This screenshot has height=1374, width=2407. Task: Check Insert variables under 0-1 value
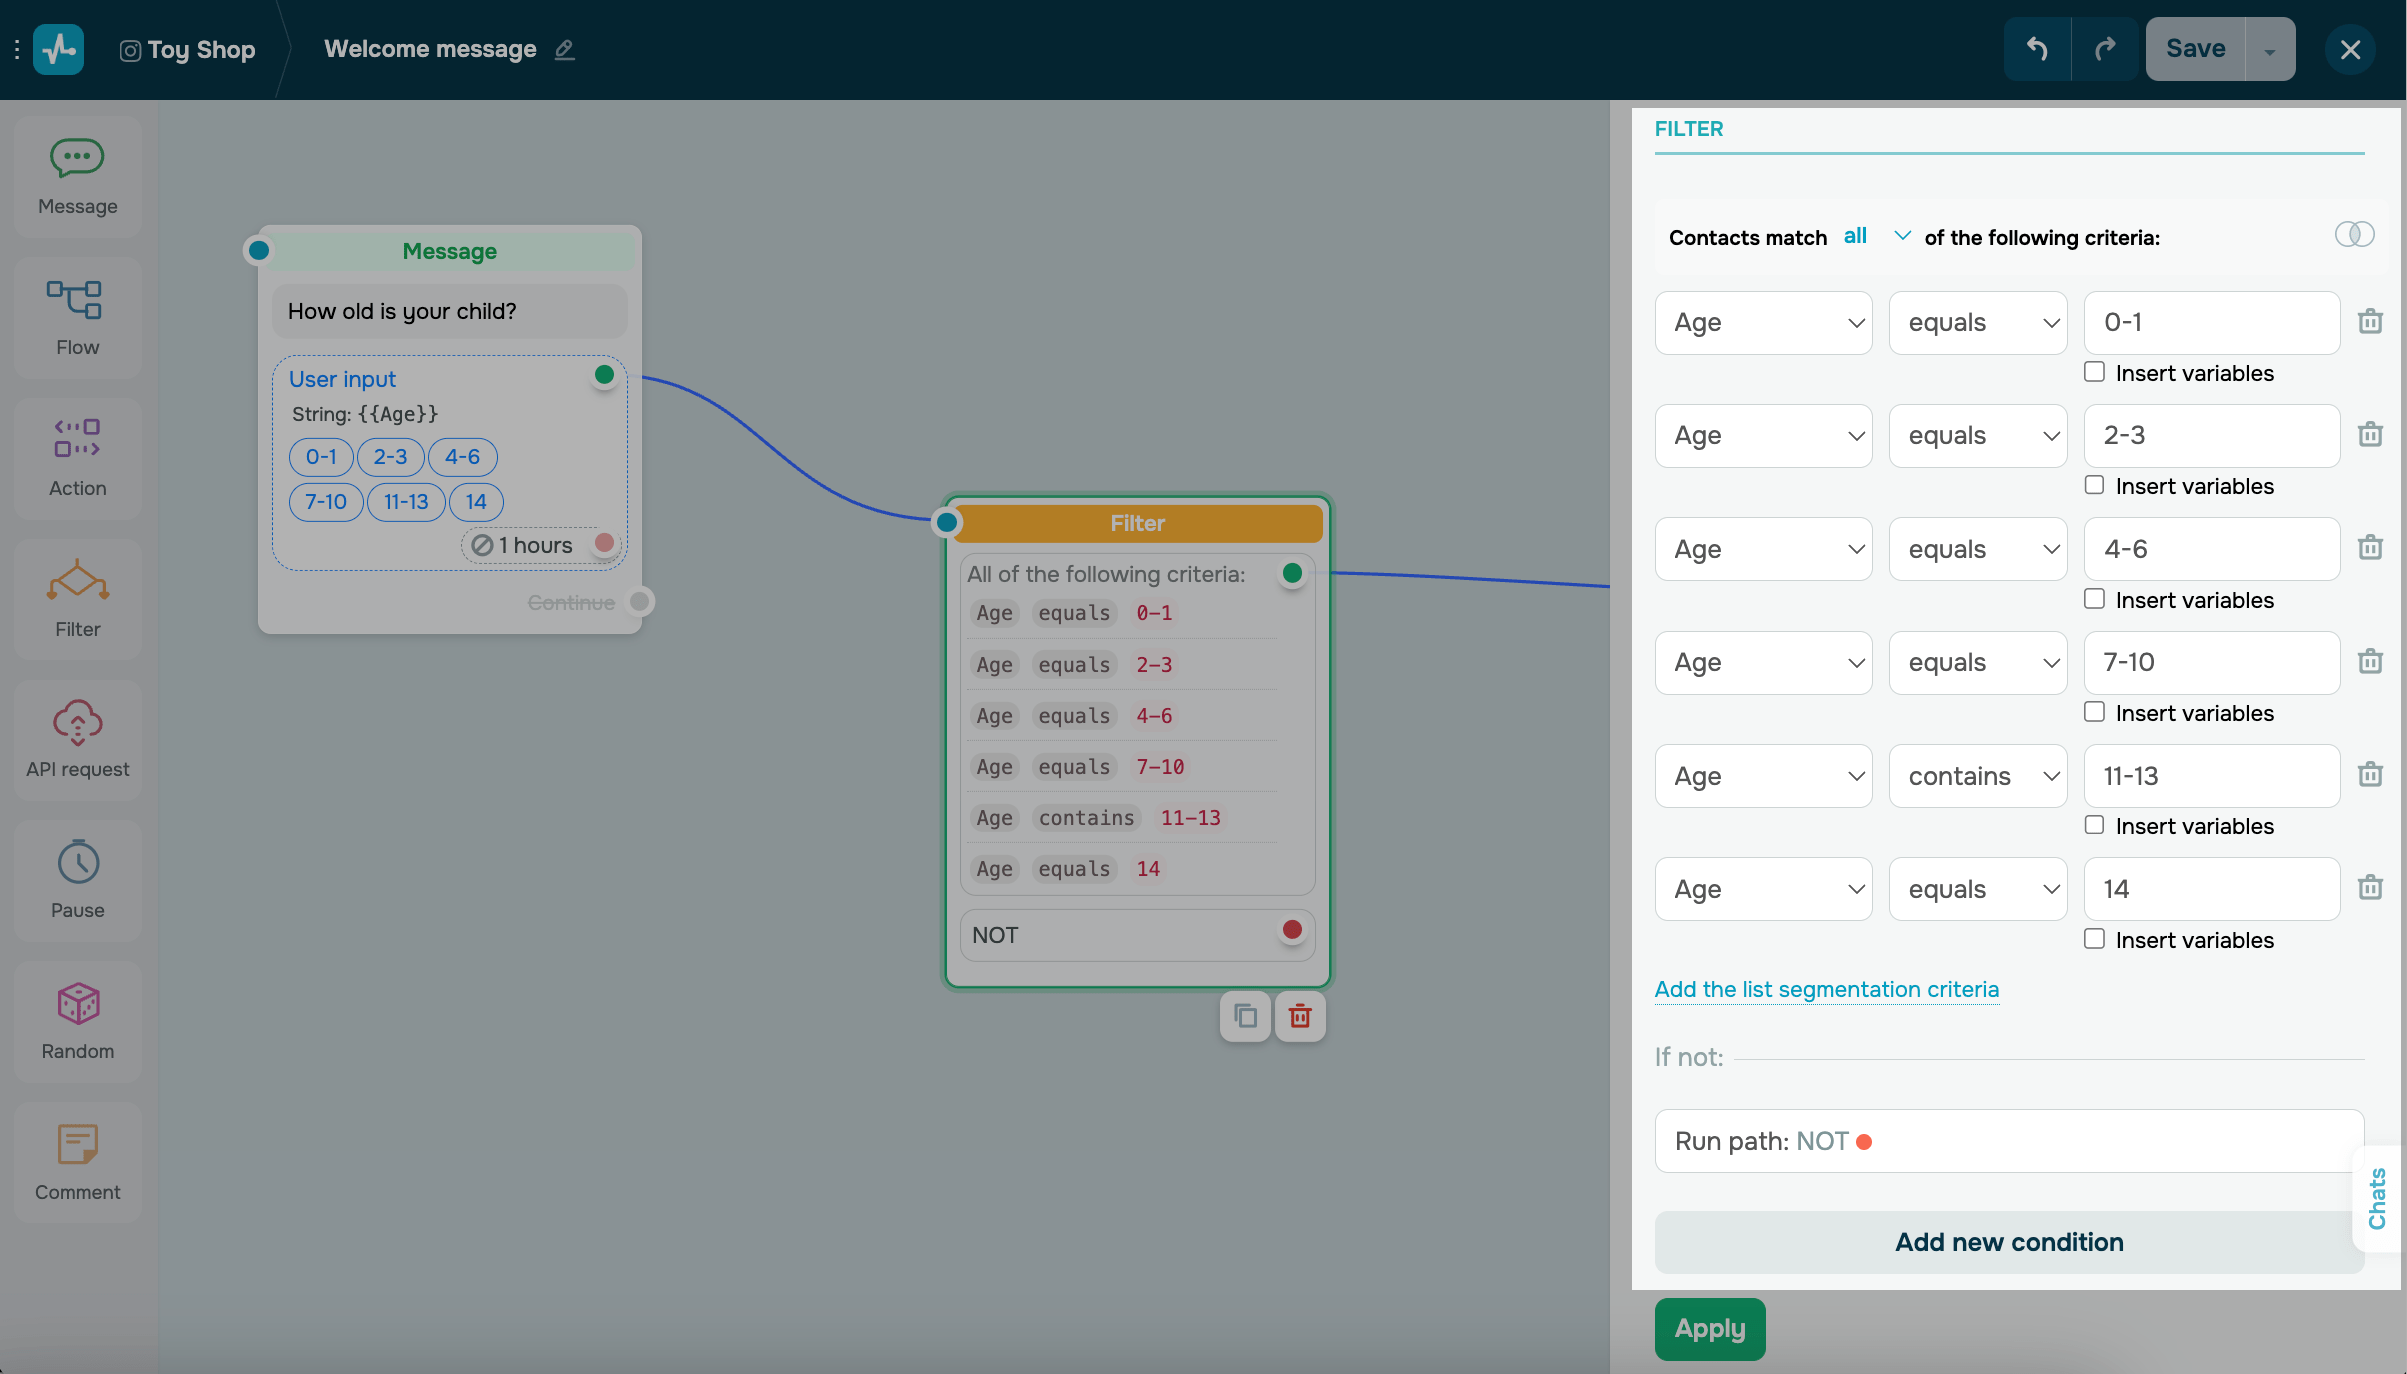(x=2094, y=372)
